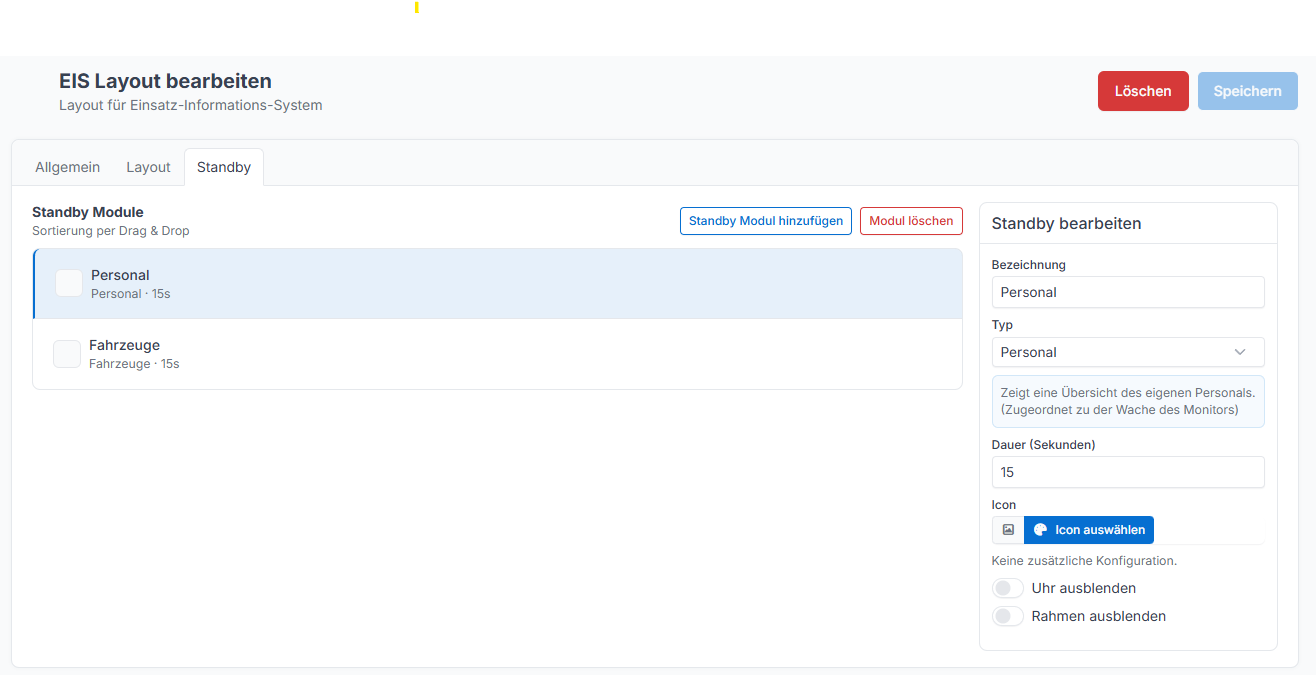
Task: Switch to the Allgemein tab
Action: point(68,167)
